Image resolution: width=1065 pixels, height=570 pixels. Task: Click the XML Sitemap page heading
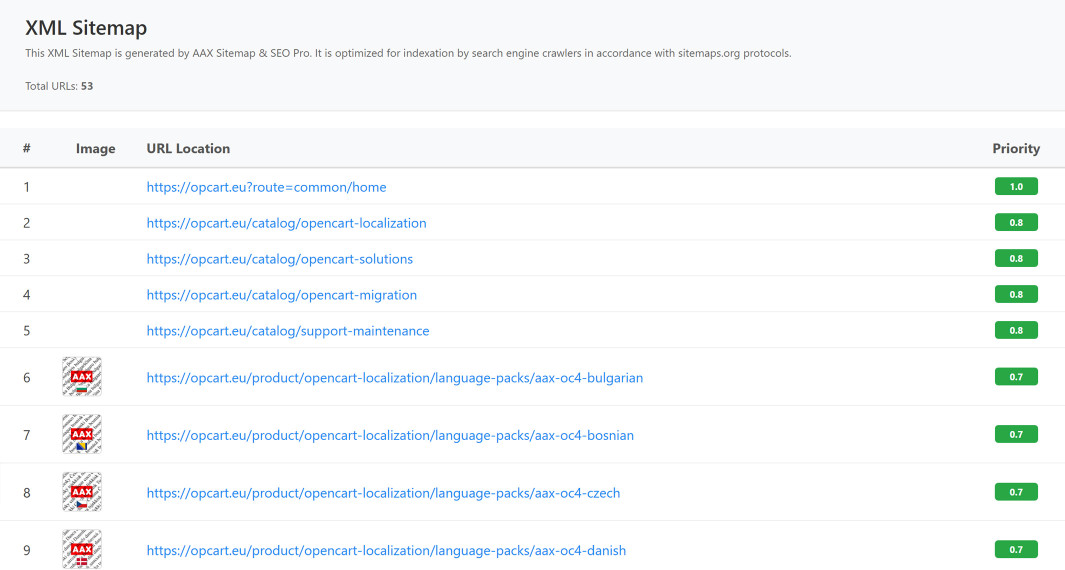[x=86, y=28]
